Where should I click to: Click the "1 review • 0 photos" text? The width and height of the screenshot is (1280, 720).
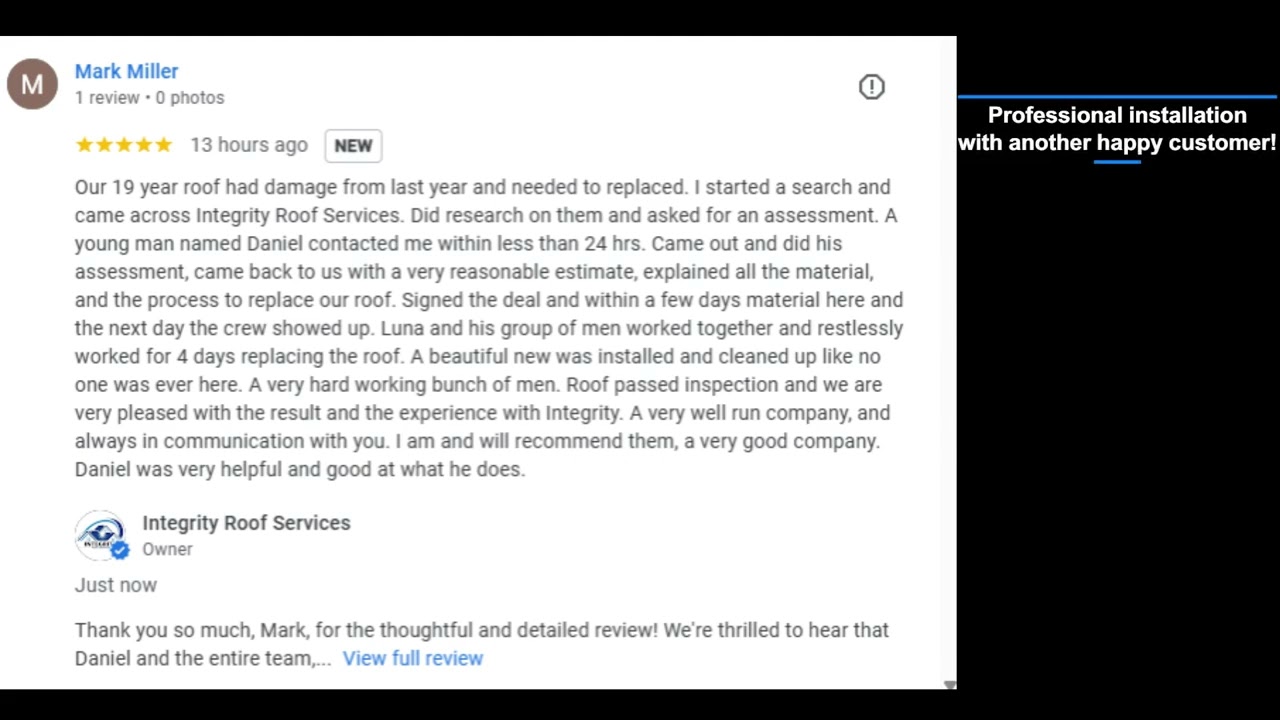click(149, 98)
